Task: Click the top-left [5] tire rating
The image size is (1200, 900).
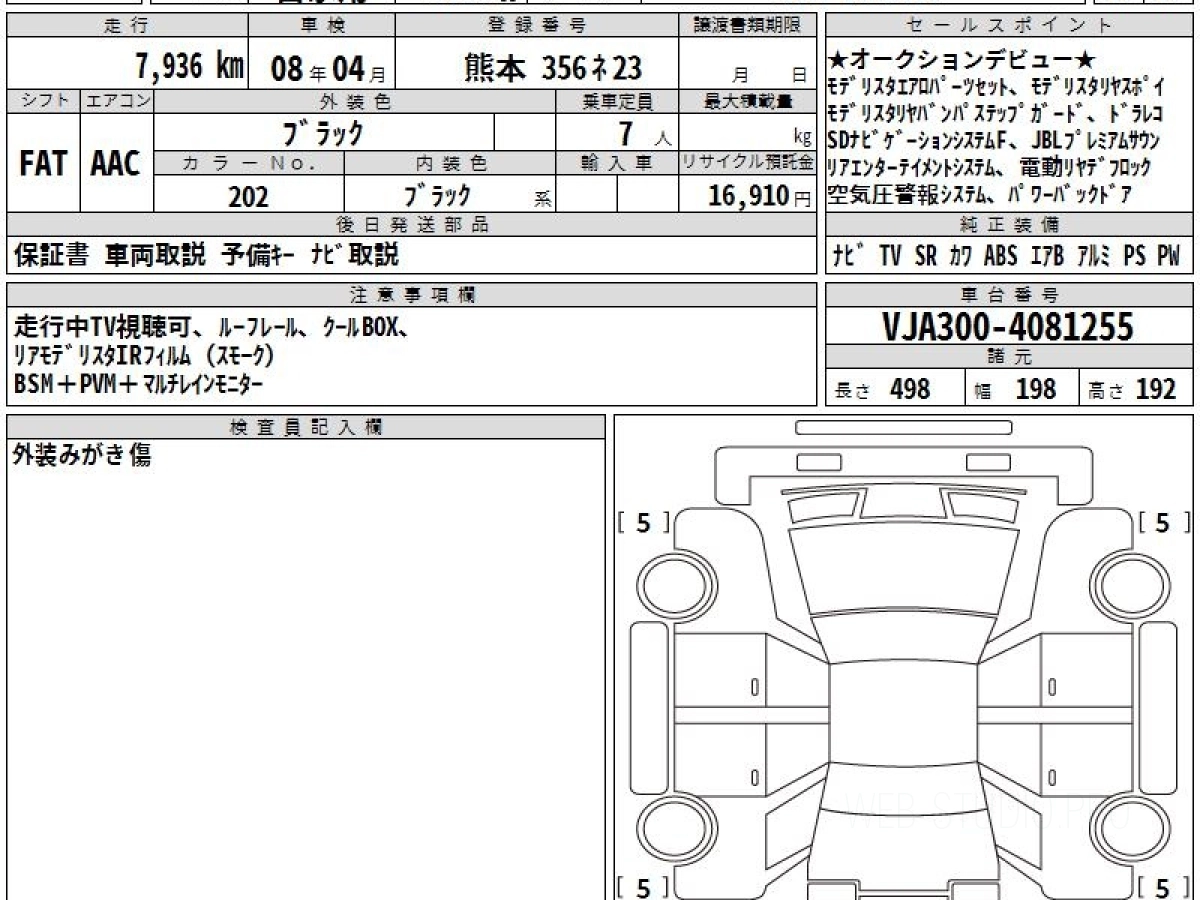Action: tap(645, 522)
